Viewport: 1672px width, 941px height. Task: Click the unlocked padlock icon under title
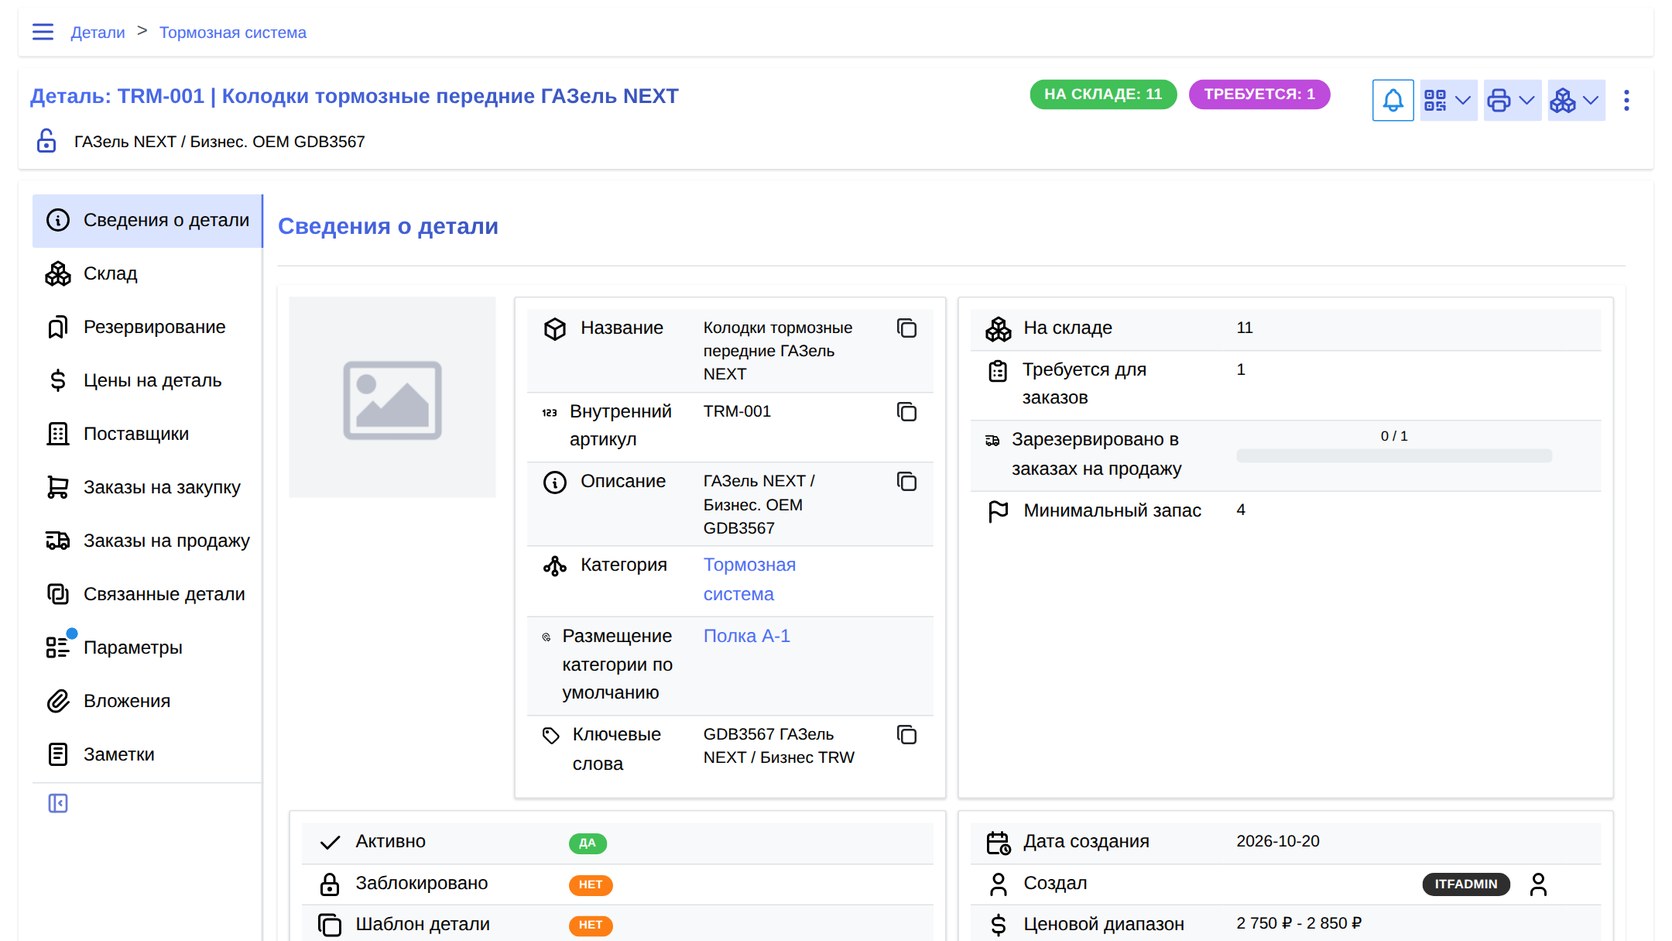click(x=46, y=141)
